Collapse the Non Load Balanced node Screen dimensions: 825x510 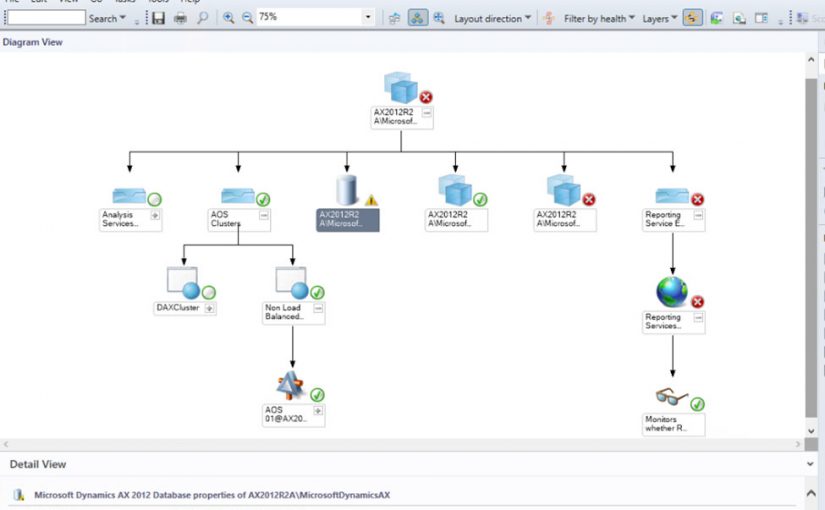click(x=318, y=308)
